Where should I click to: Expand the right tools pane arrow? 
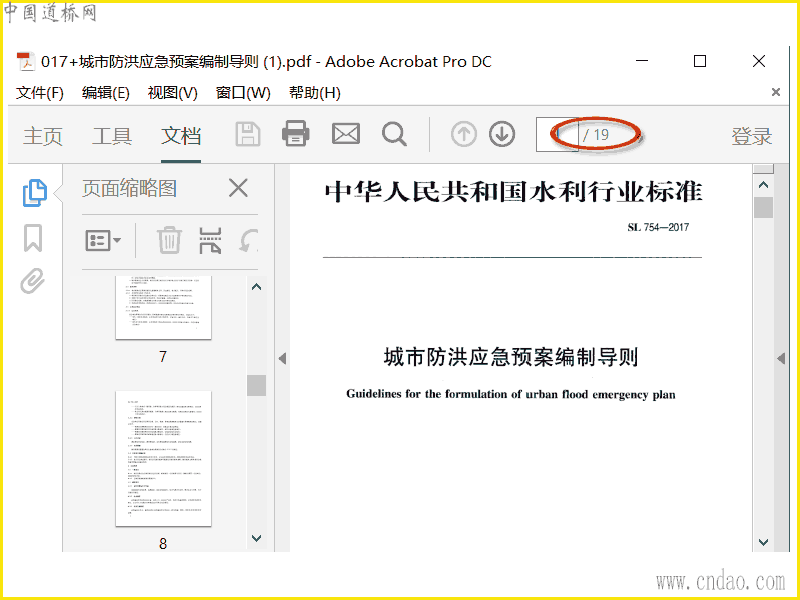point(781,359)
